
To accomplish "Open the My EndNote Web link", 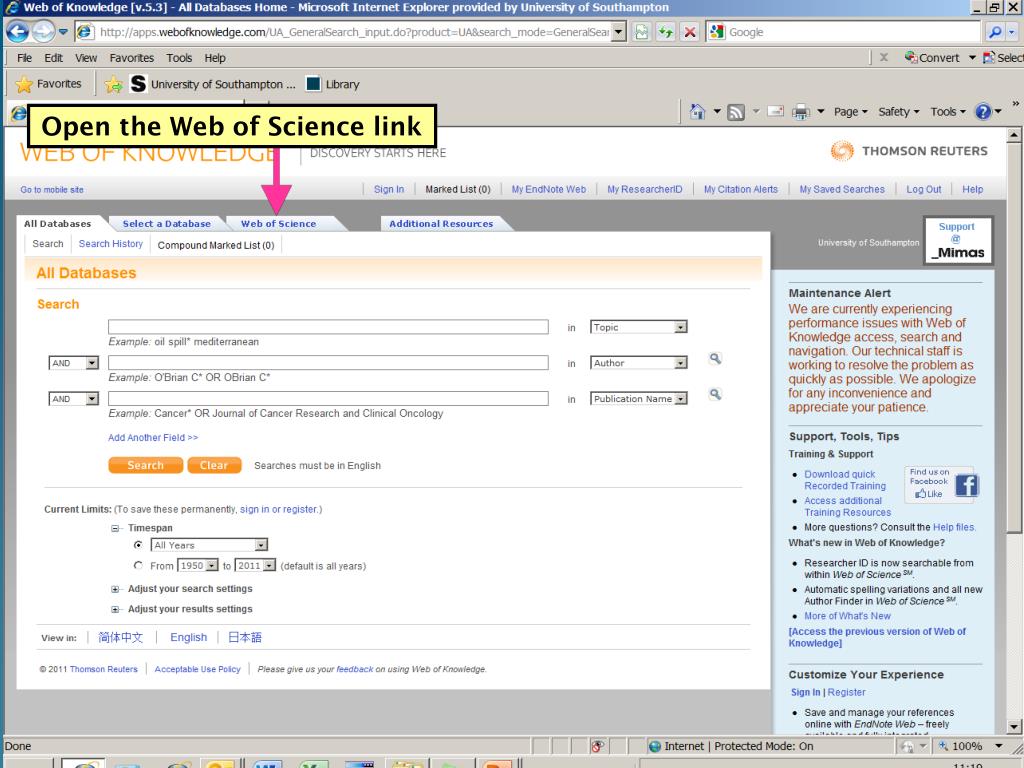I will pos(549,189).
